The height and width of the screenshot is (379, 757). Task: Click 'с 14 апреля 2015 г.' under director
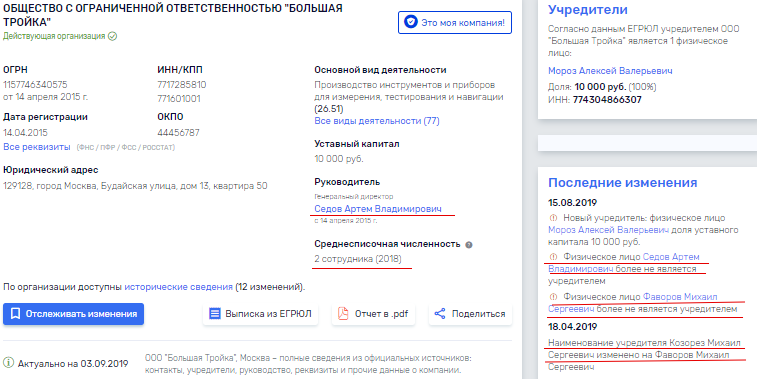pos(346,221)
